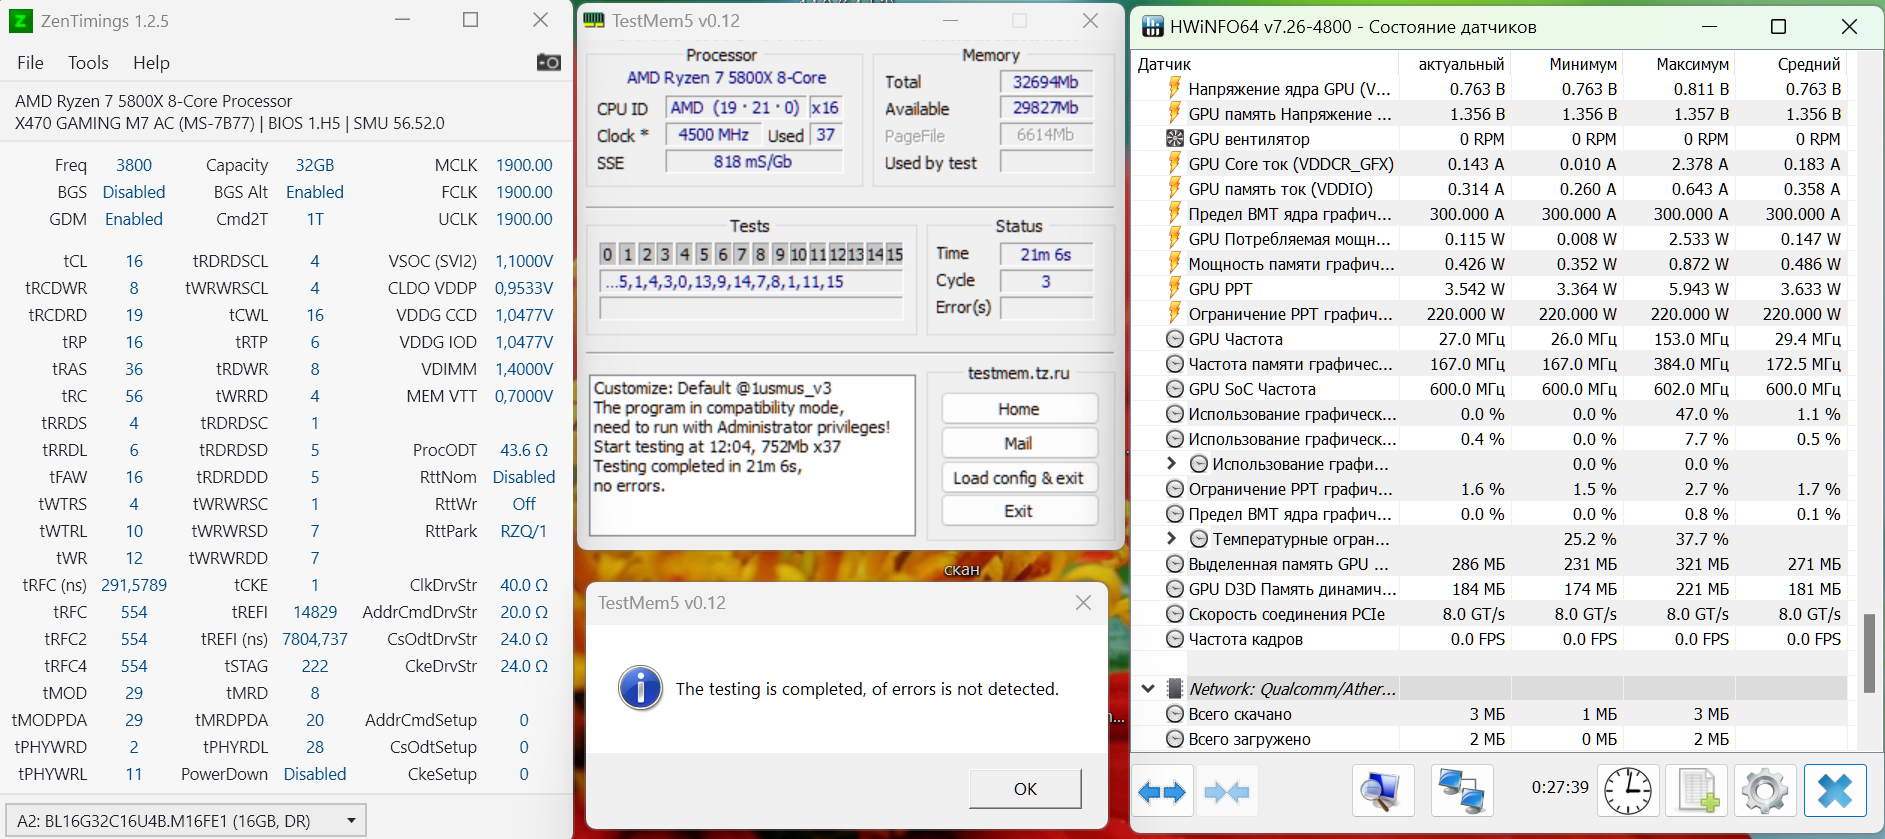Click the testmem.tz.ru label in TestMem5
The width and height of the screenshot is (1885, 839).
(1019, 373)
